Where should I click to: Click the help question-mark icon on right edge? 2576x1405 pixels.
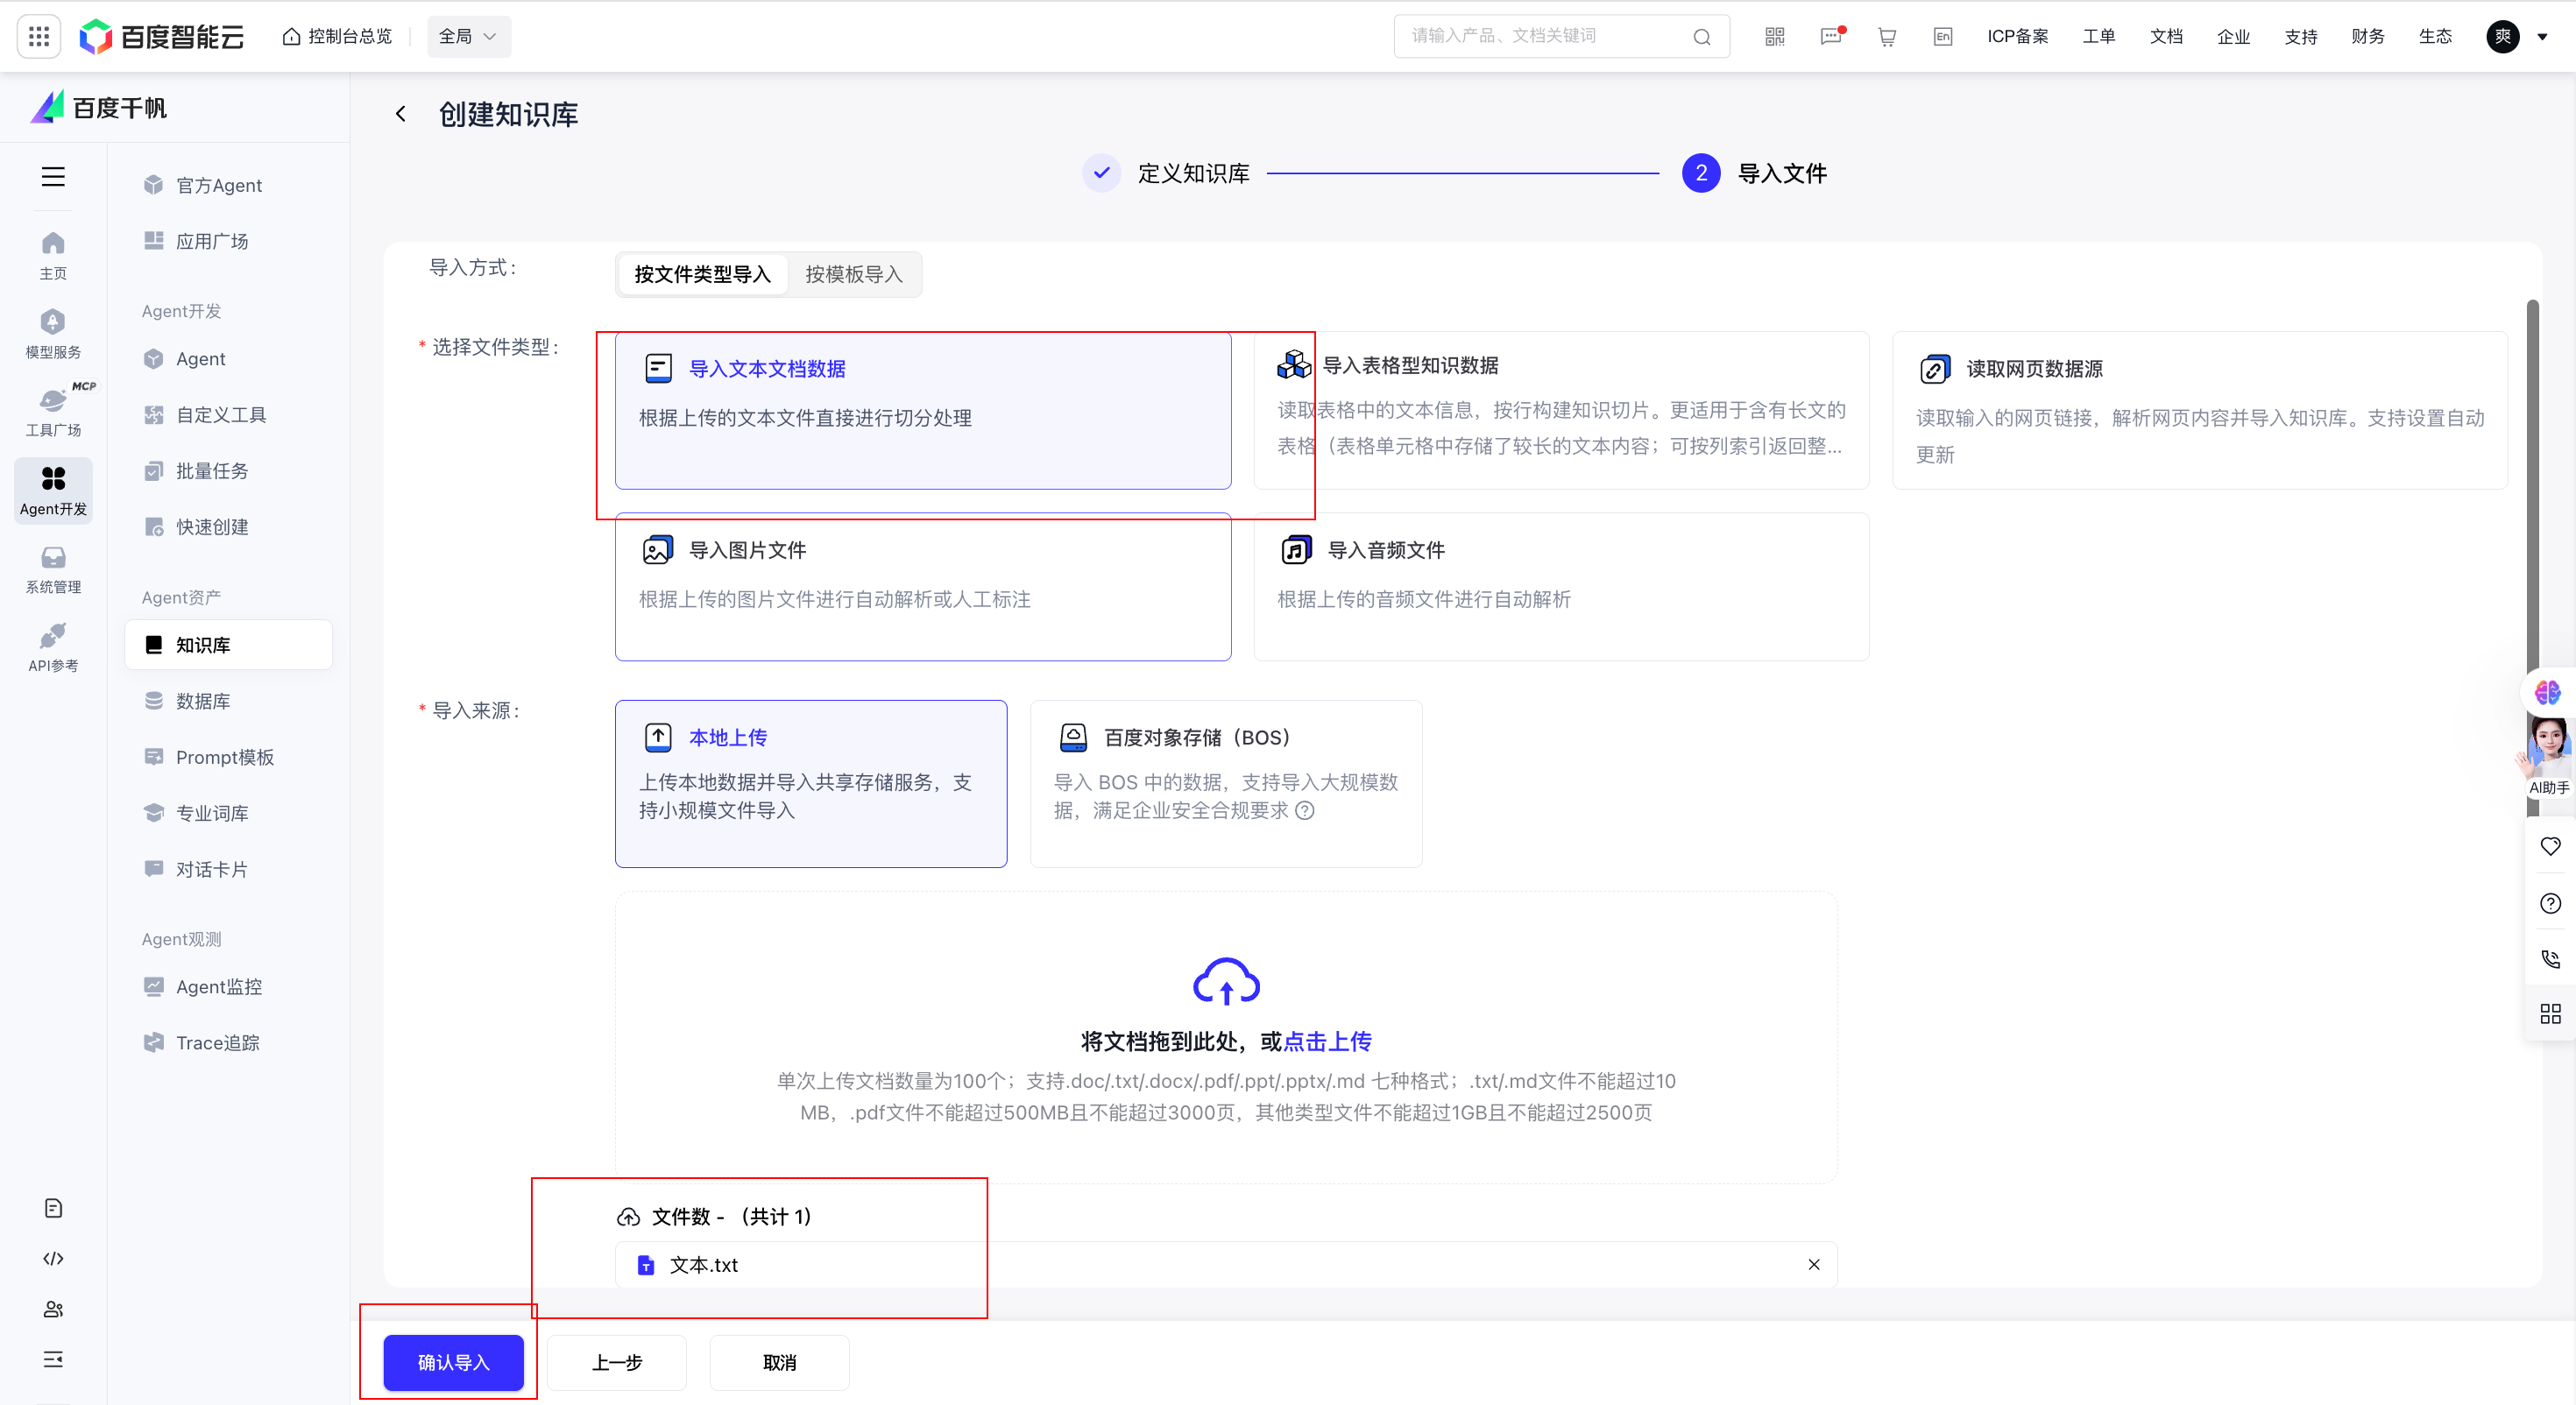pos(2550,903)
